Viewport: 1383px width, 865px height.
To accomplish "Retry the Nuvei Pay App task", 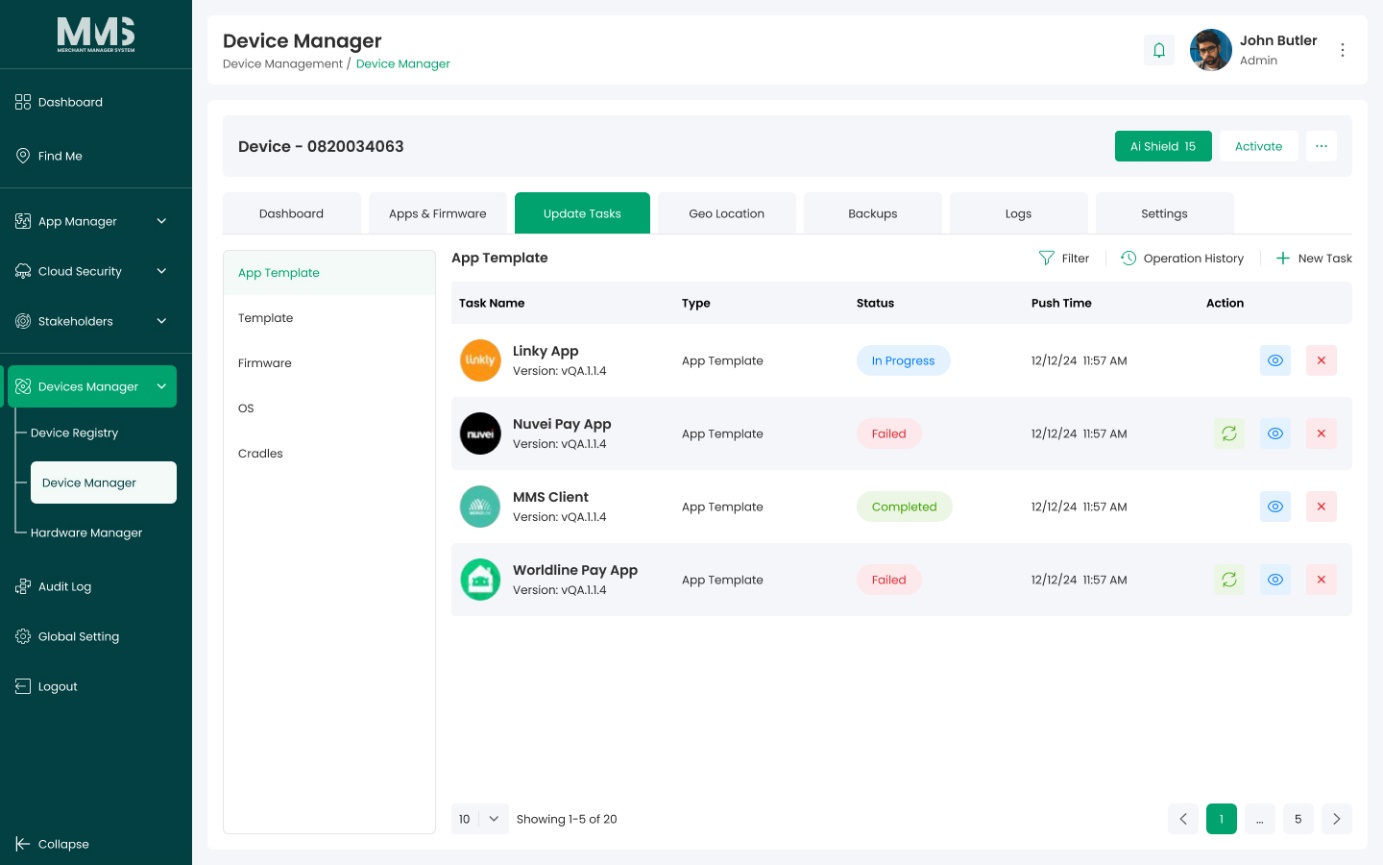I will pos(1229,434).
